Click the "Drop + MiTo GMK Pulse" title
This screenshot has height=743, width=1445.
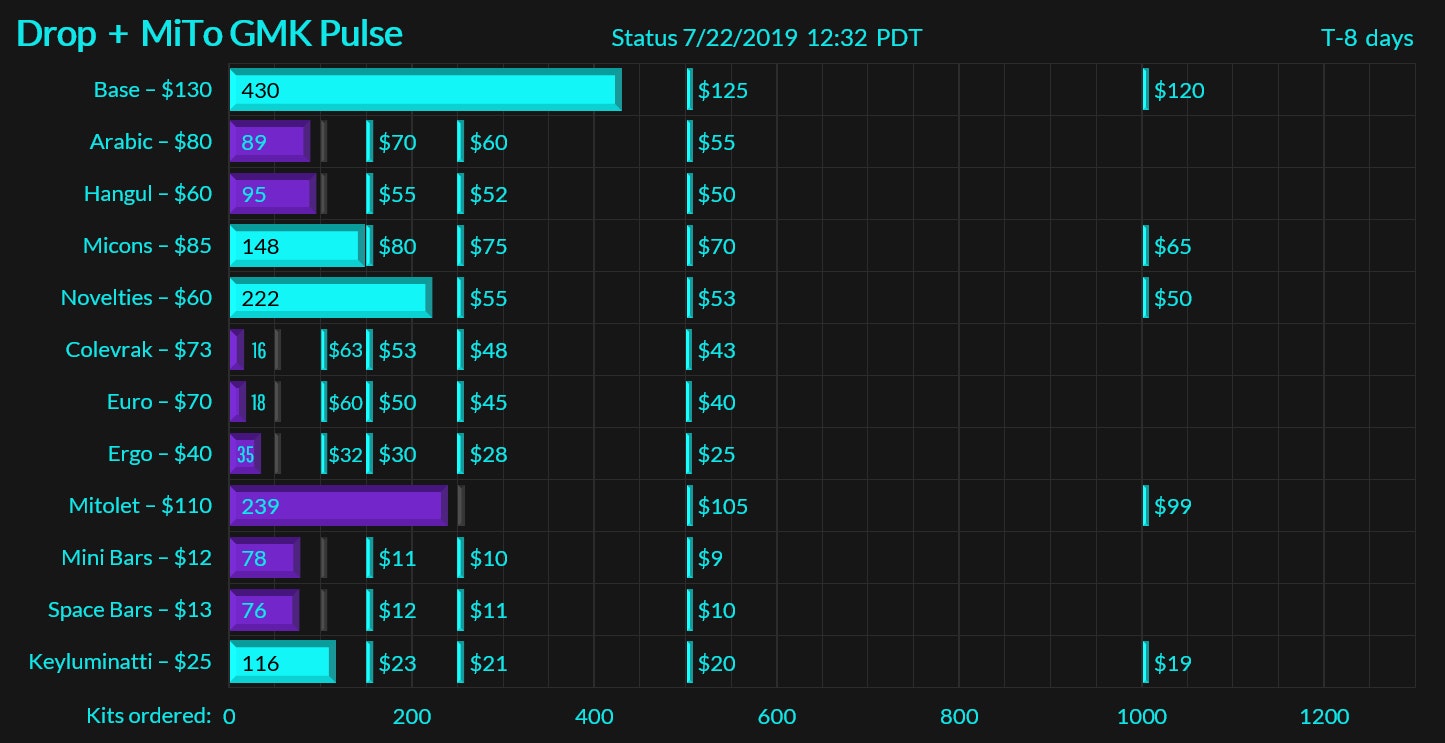(210, 35)
